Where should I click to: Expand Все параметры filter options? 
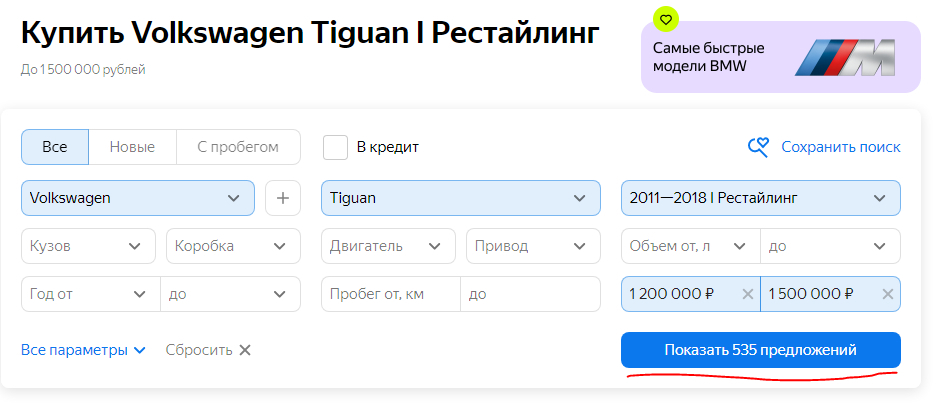coord(83,350)
